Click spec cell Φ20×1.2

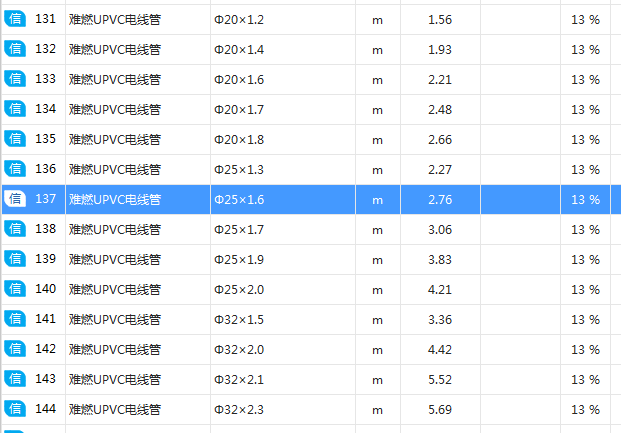pos(283,19)
